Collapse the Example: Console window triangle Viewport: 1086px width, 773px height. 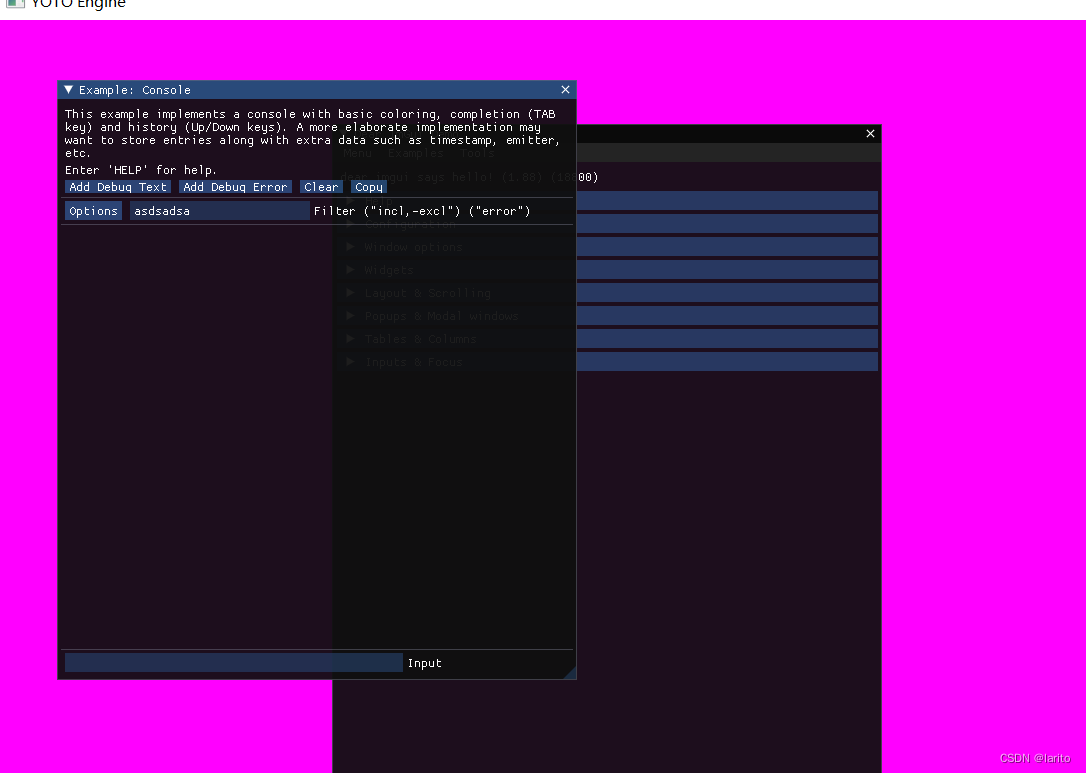pyautogui.click(x=69, y=90)
